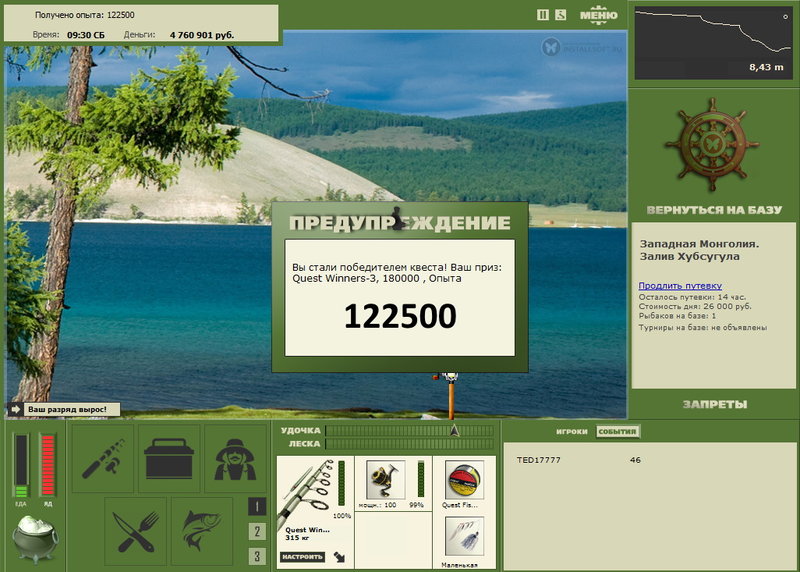Click the Время 09:30 СБ value
800x572 pixels.
86,35
